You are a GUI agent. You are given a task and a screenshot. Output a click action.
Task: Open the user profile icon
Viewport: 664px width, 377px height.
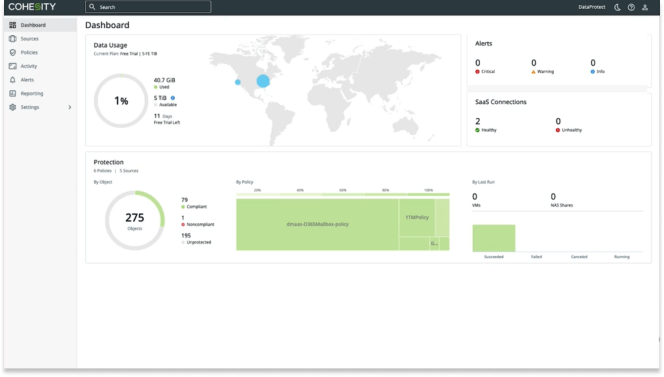point(645,7)
